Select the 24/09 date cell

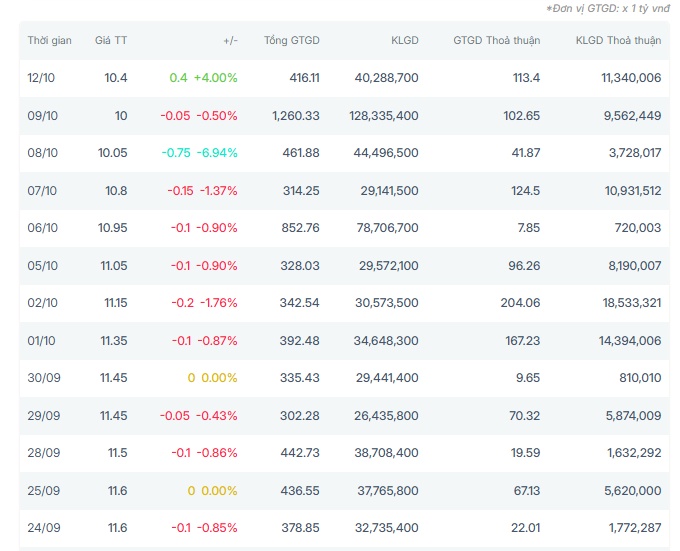(x=44, y=528)
